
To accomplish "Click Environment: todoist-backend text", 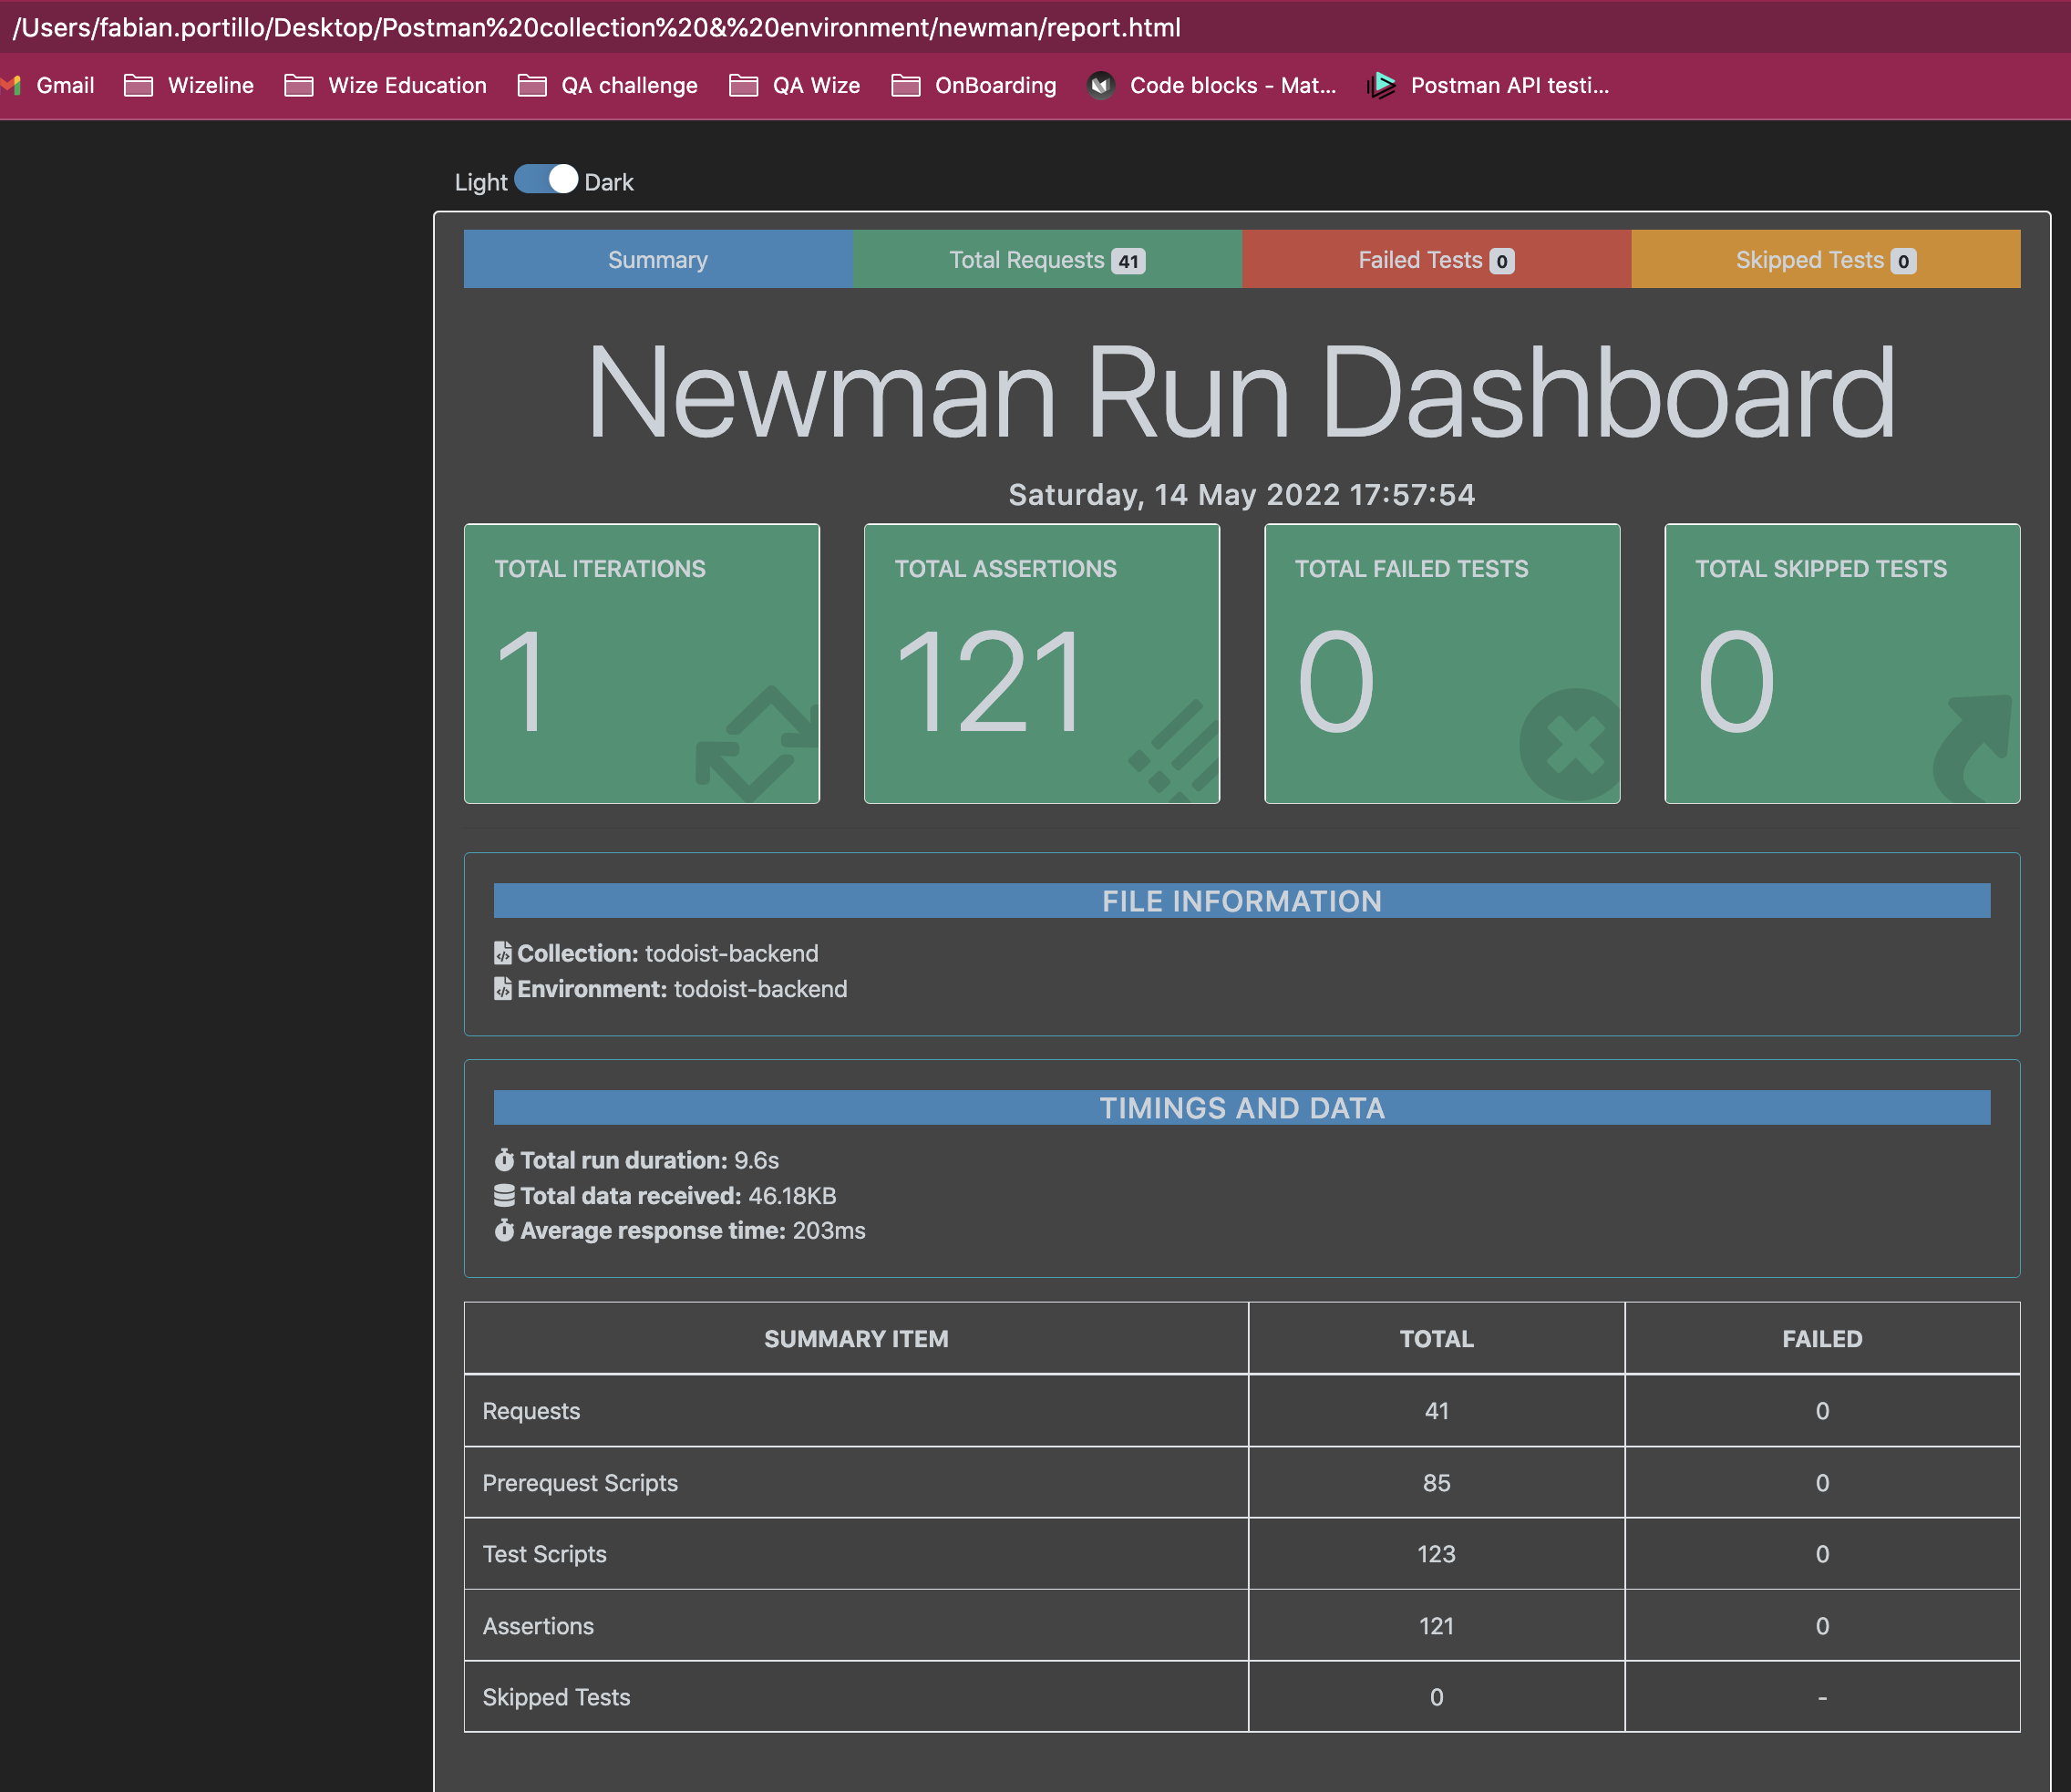I will point(682,989).
